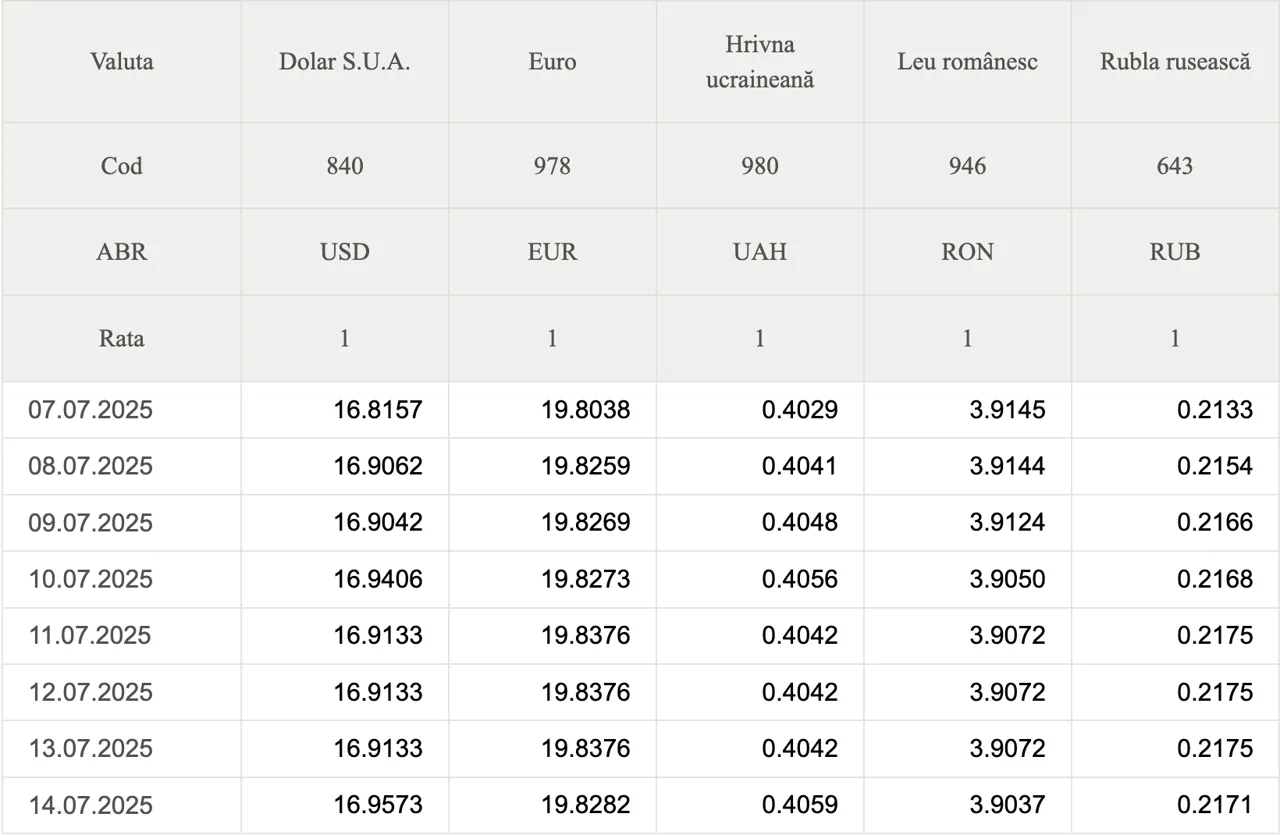
Task: Click the Dolar S.U.A. column header
Action: tap(345, 62)
